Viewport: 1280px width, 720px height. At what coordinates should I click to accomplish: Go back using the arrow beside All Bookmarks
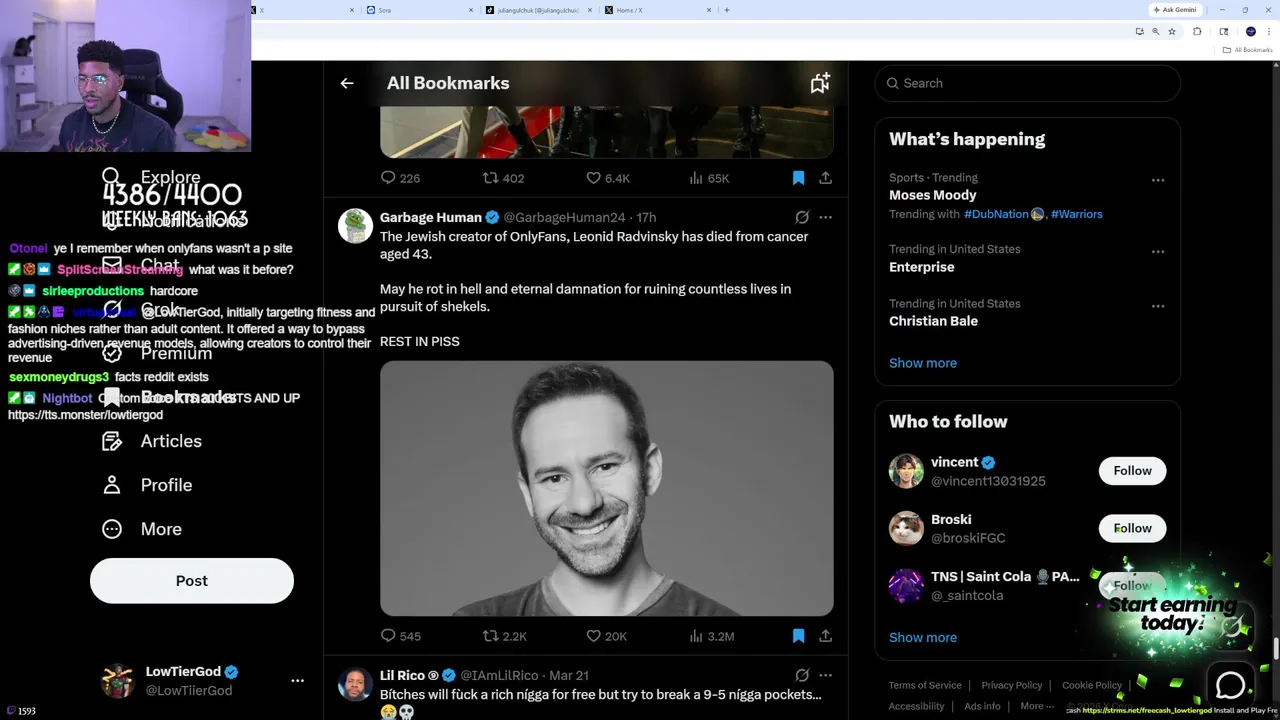pos(347,83)
